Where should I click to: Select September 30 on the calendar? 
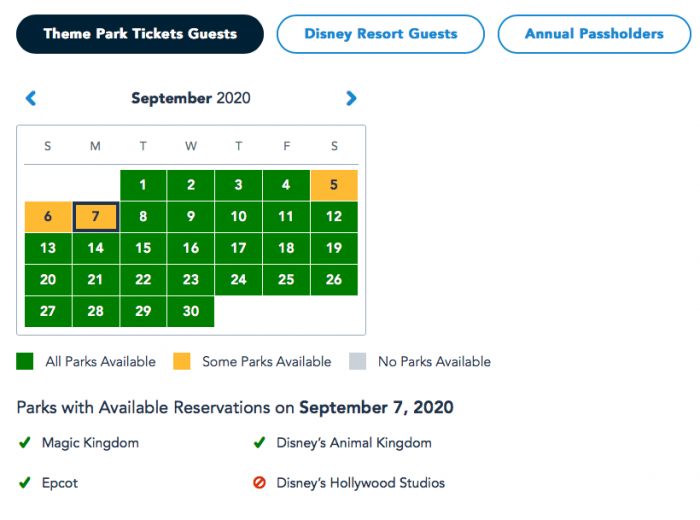pos(191,311)
